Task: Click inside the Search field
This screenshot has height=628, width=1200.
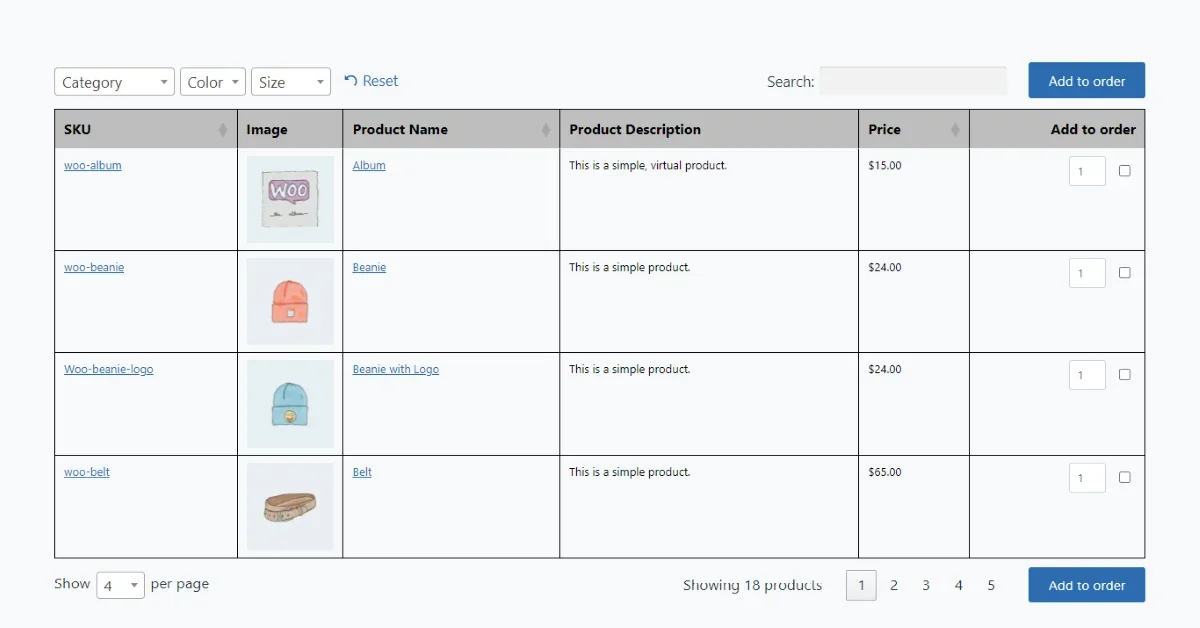Action: pyautogui.click(x=912, y=81)
